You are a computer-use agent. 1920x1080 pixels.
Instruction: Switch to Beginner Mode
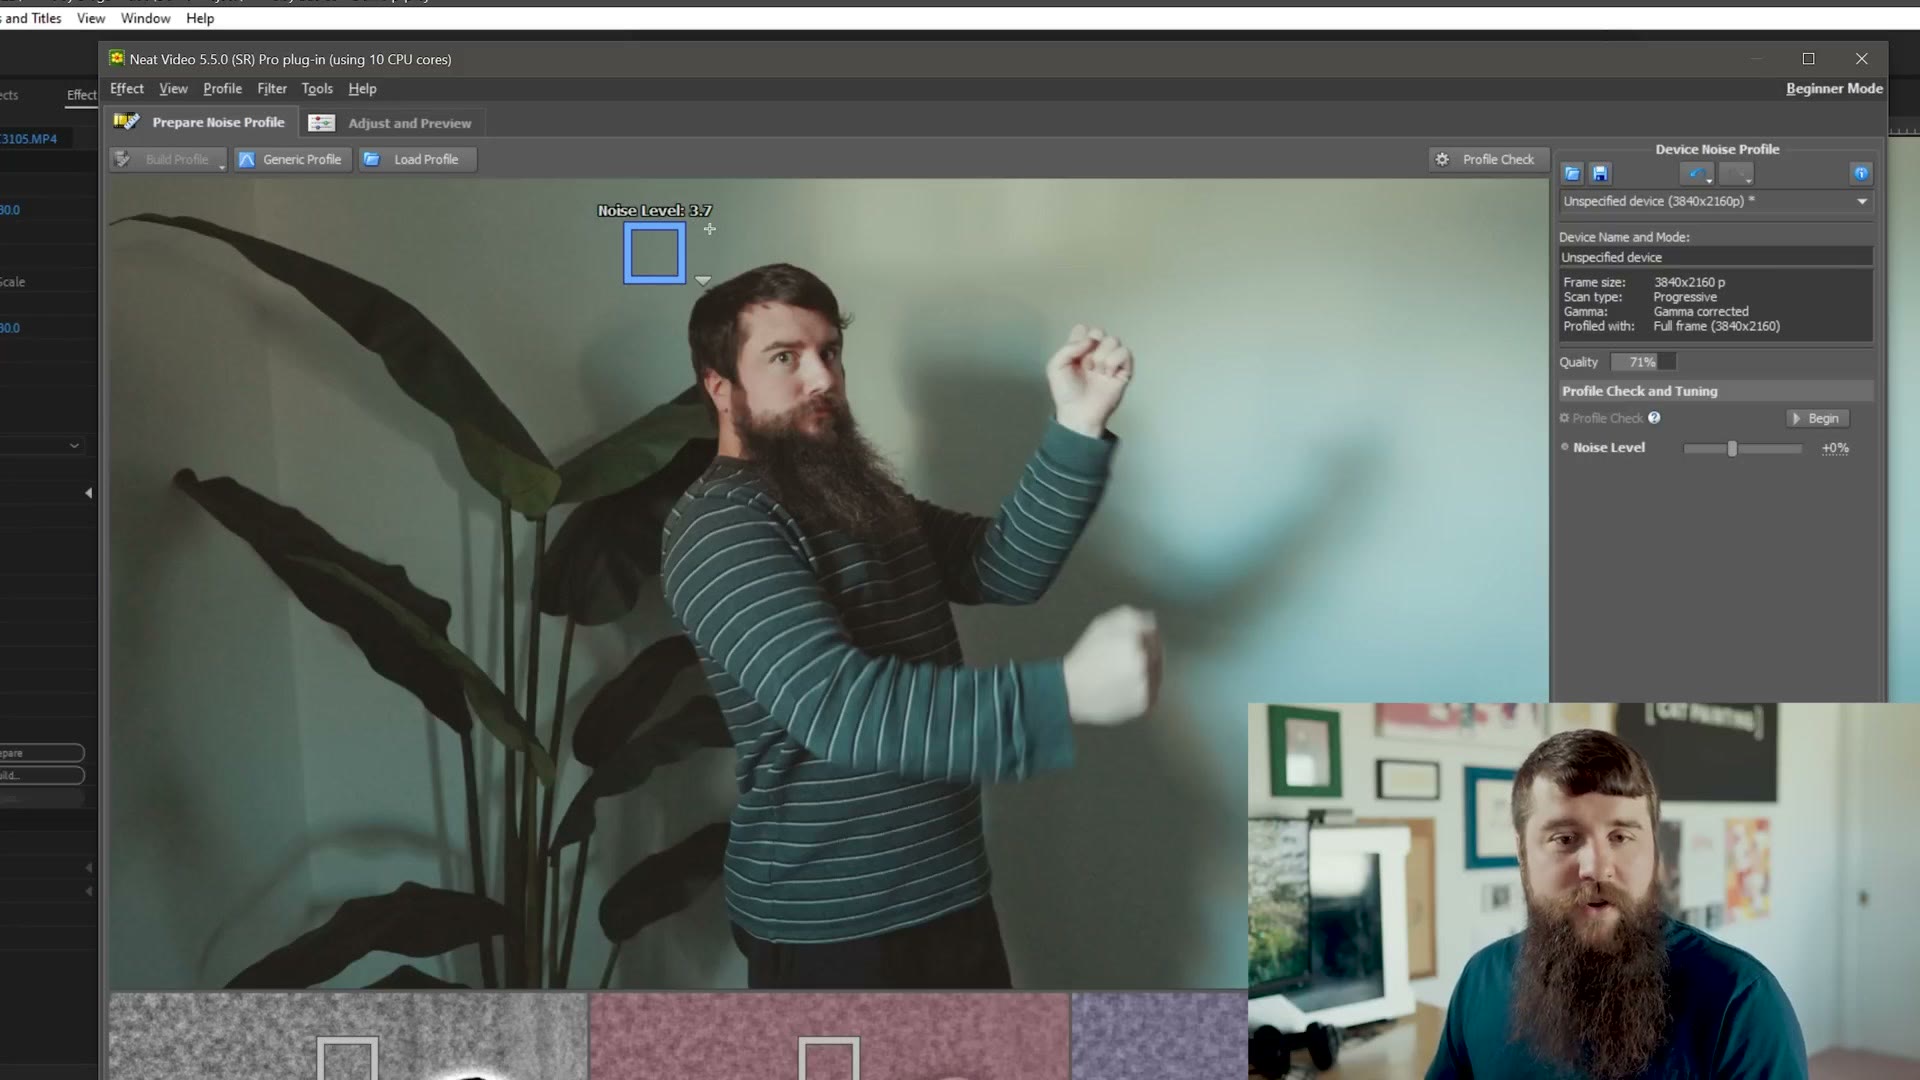click(1834, 88)
